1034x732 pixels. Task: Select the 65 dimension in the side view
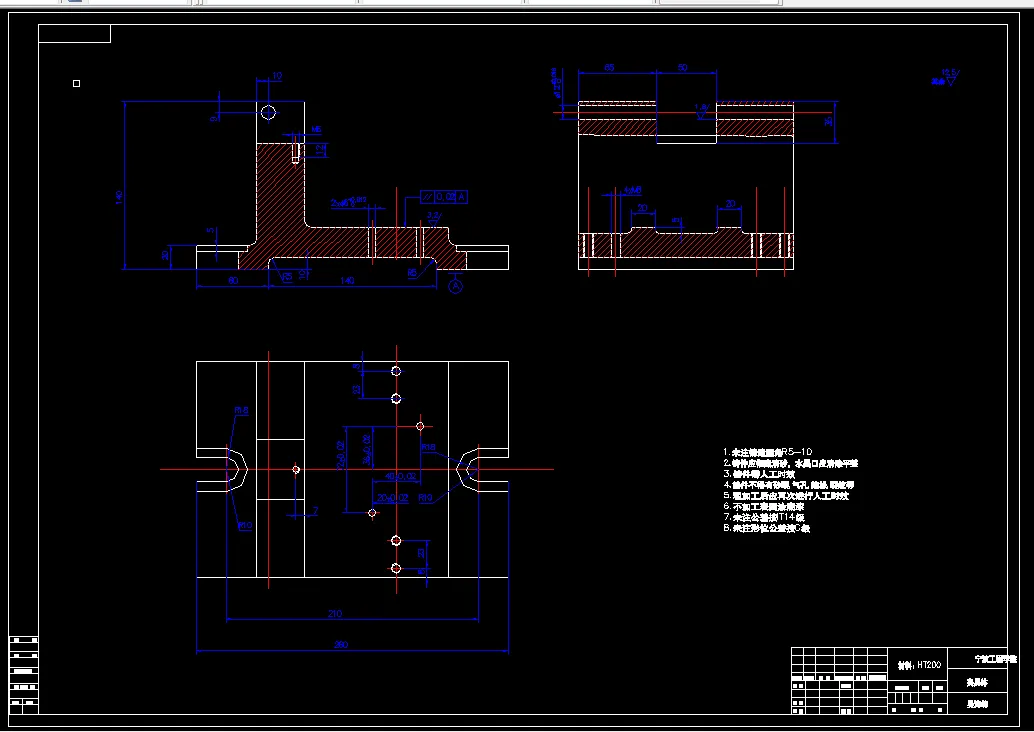(609, 68)
